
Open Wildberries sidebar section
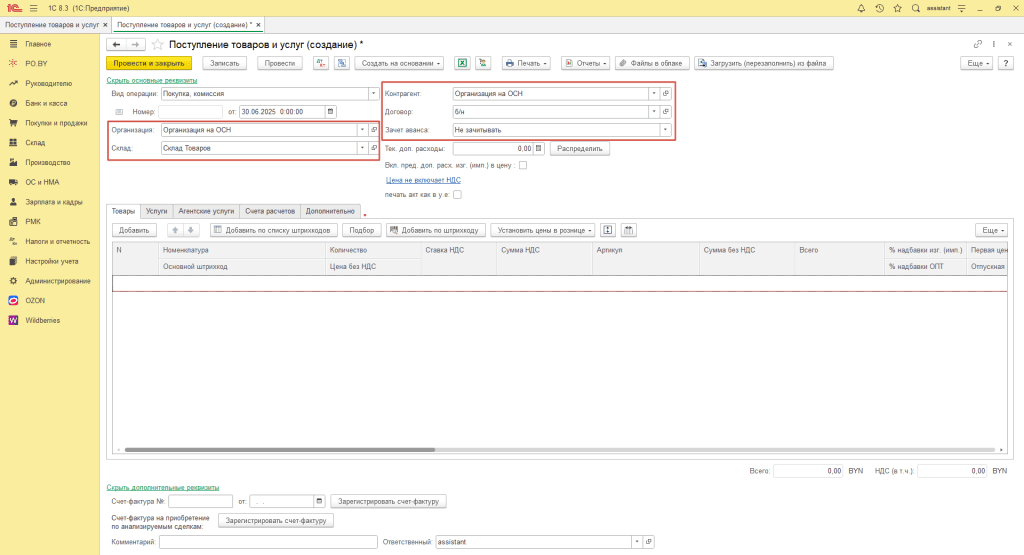(42, 321)
